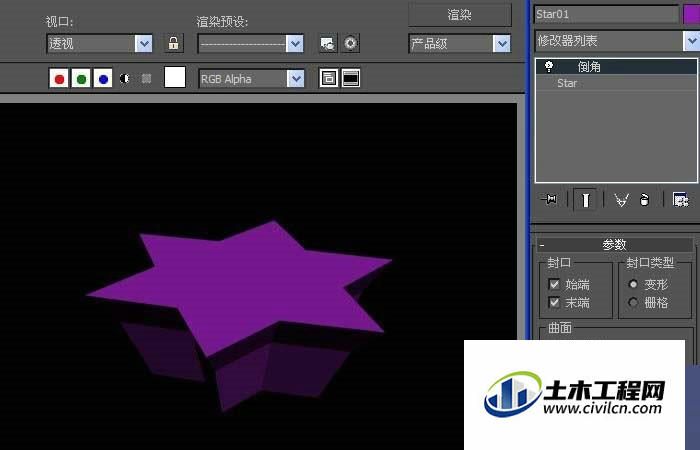
Task: Open the purple object color swatch
Action: (x=692, y=14)
